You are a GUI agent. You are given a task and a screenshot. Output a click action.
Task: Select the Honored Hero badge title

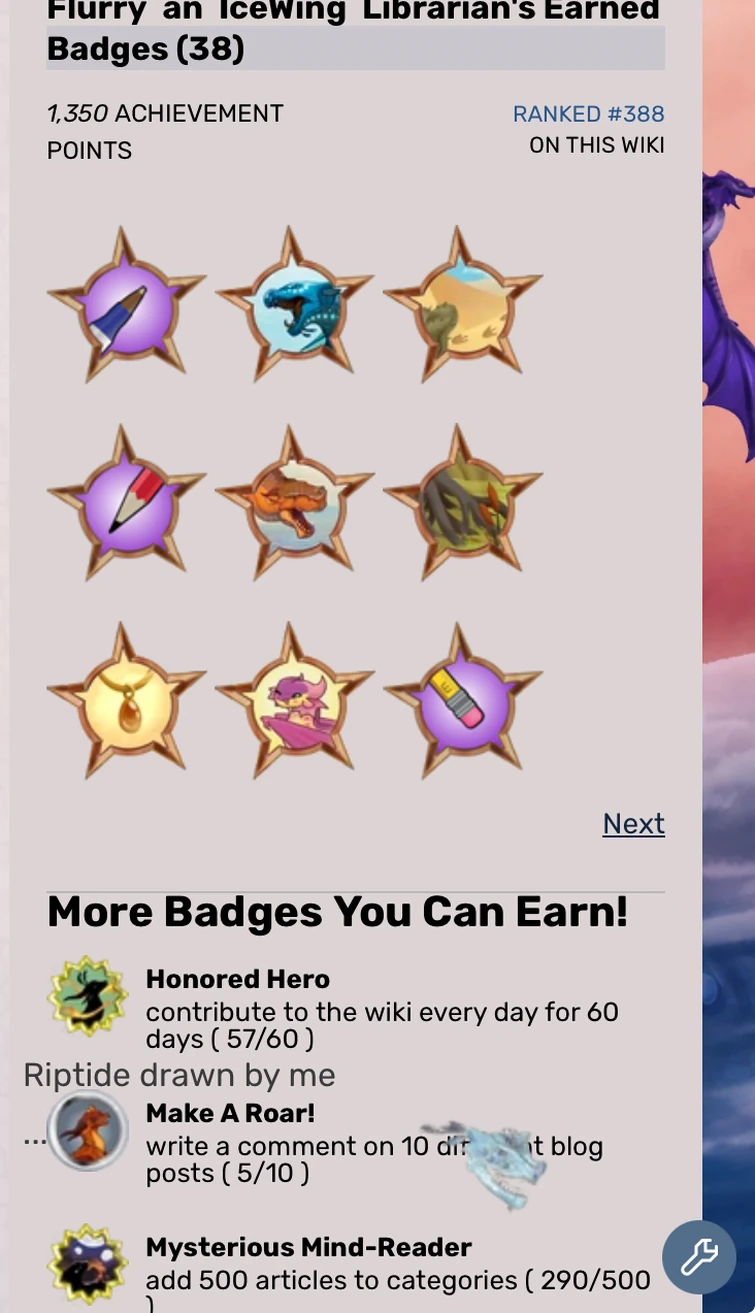point(238,979)
